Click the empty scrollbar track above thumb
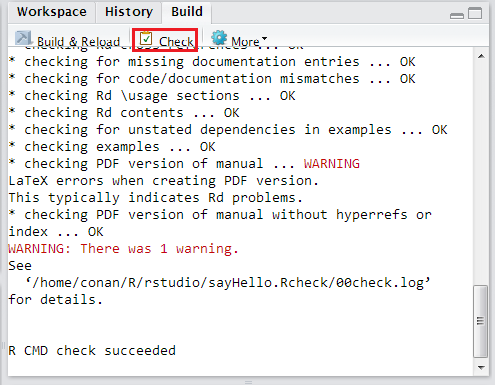This screenshot has height=385, width=495. coord(480,173)
